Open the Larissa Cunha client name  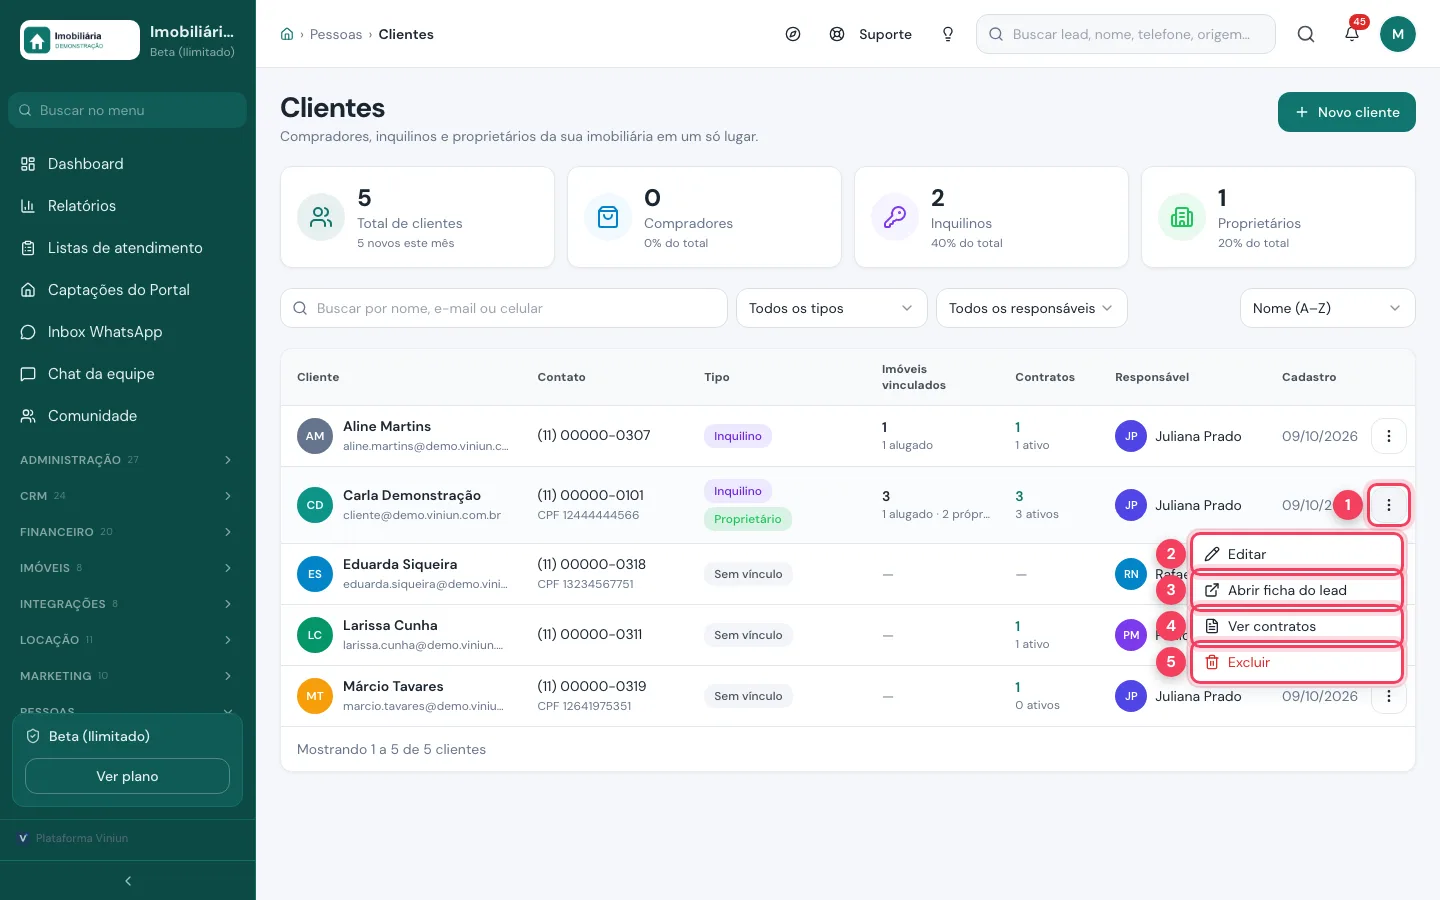pos(390,626)
